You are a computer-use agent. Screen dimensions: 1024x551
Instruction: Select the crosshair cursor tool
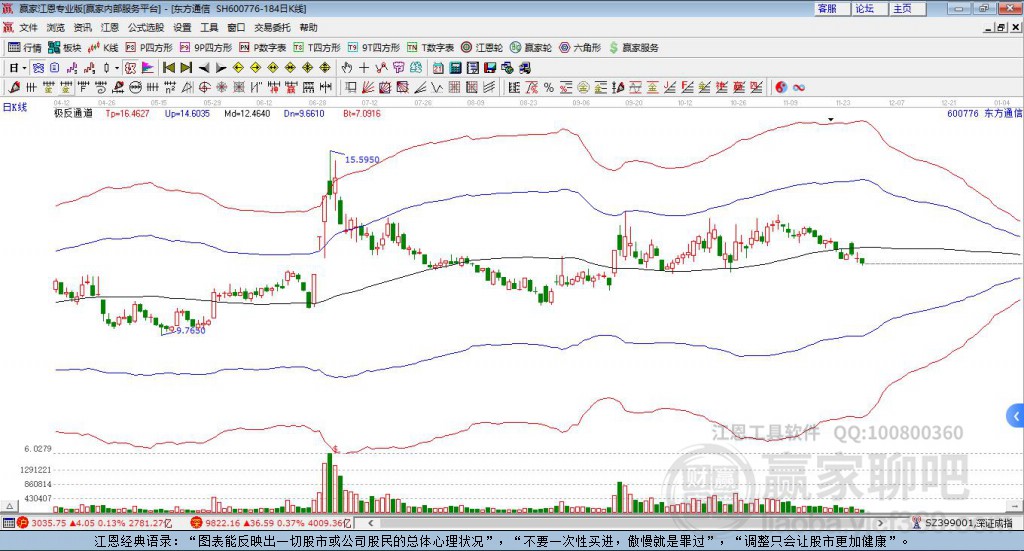[x=364, y=68]
